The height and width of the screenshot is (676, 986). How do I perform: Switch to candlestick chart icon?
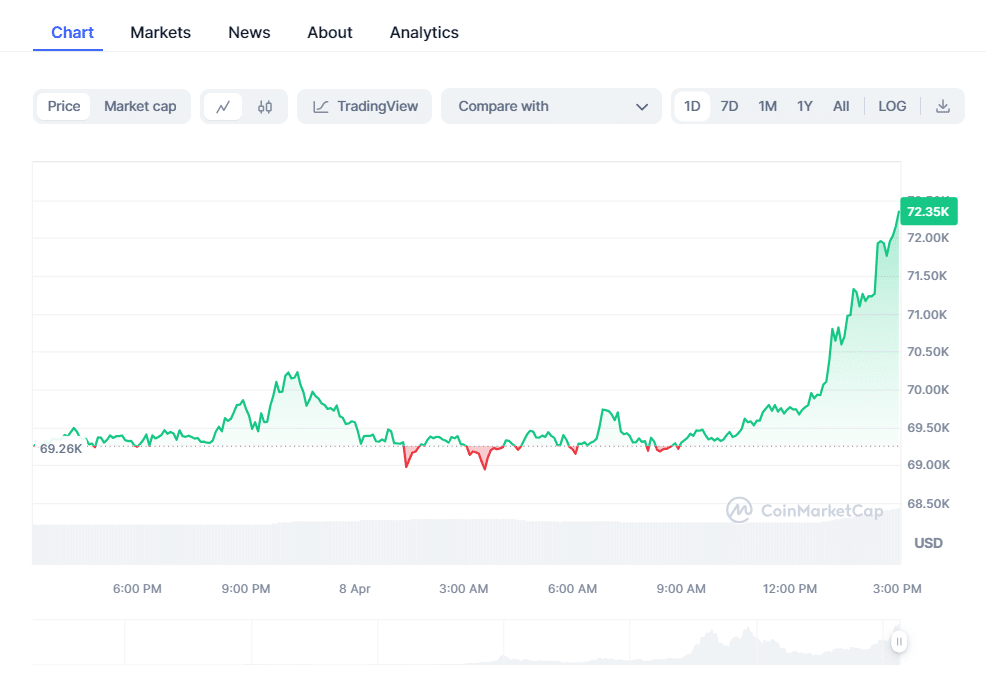pyautogui.click(x=265, y=107)
